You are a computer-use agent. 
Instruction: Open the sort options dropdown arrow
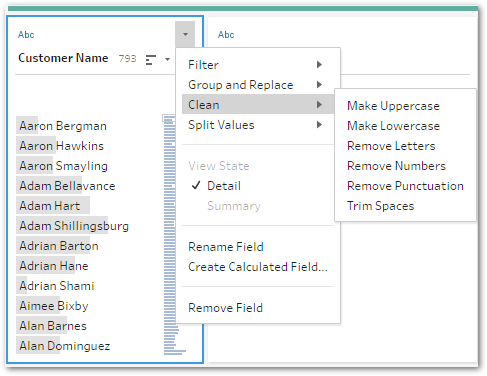(167, 60)
